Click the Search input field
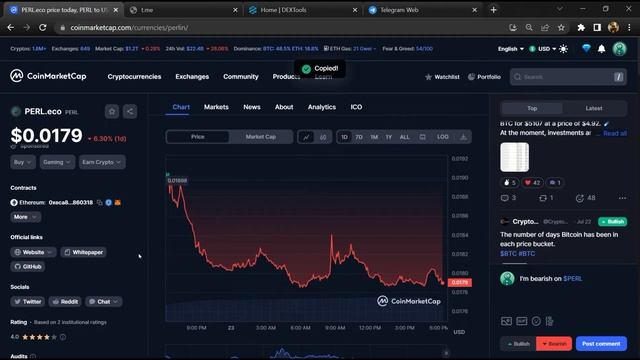Screen dimensions: 640x360 tap(569, 77)
